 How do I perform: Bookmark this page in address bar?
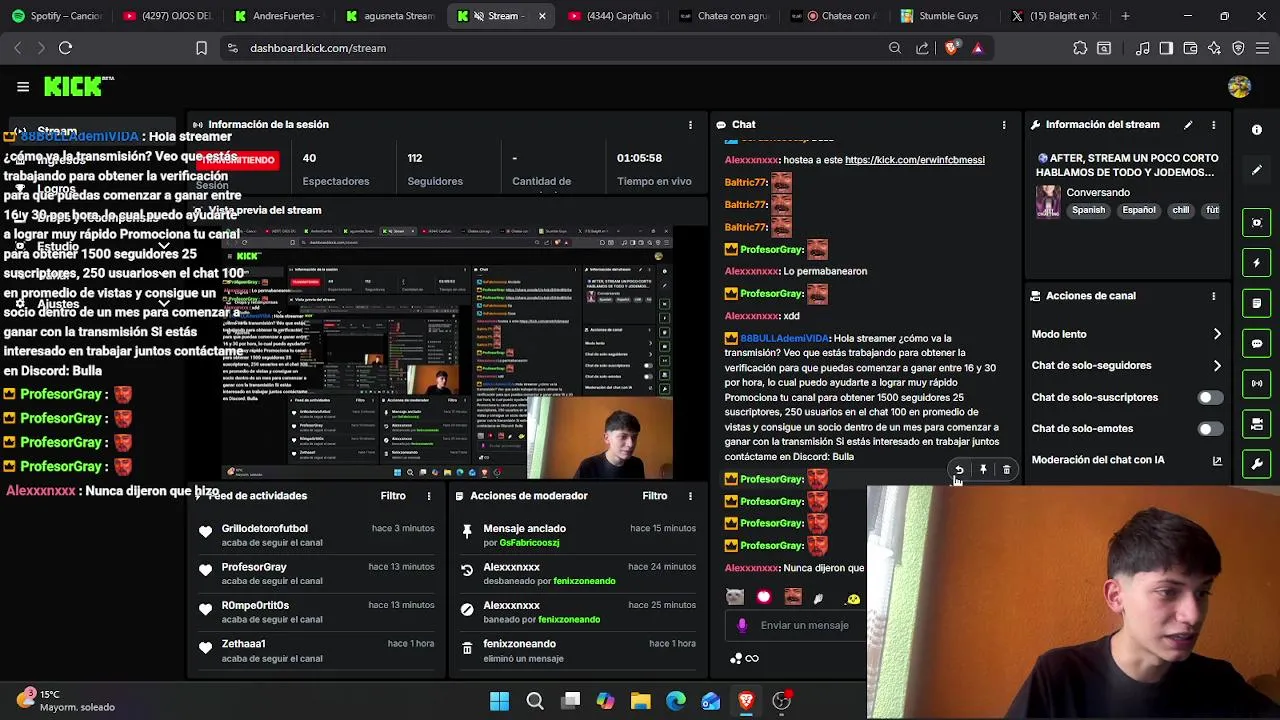201,48
